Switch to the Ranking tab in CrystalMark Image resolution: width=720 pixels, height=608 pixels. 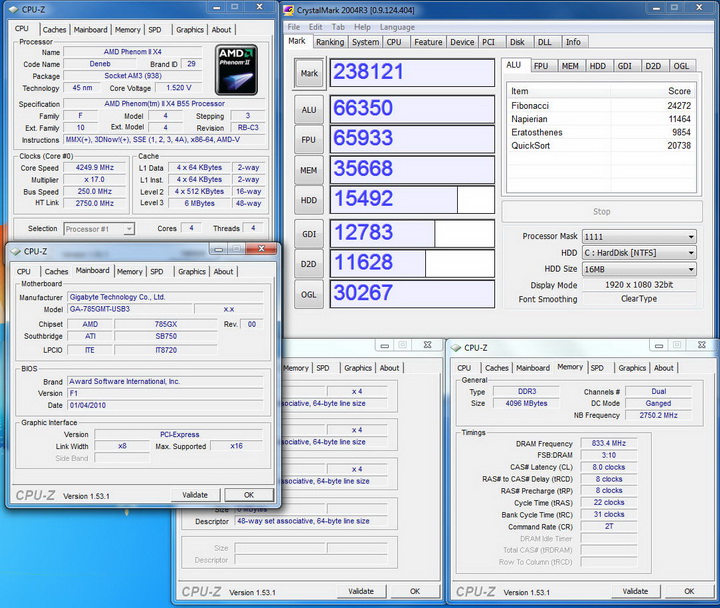(330, 42)
